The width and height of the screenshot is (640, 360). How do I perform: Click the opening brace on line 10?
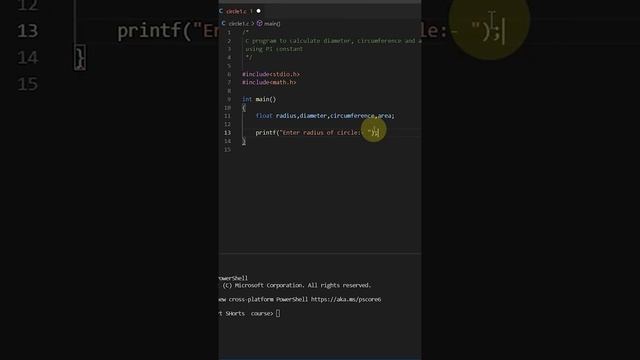(244, 108)
